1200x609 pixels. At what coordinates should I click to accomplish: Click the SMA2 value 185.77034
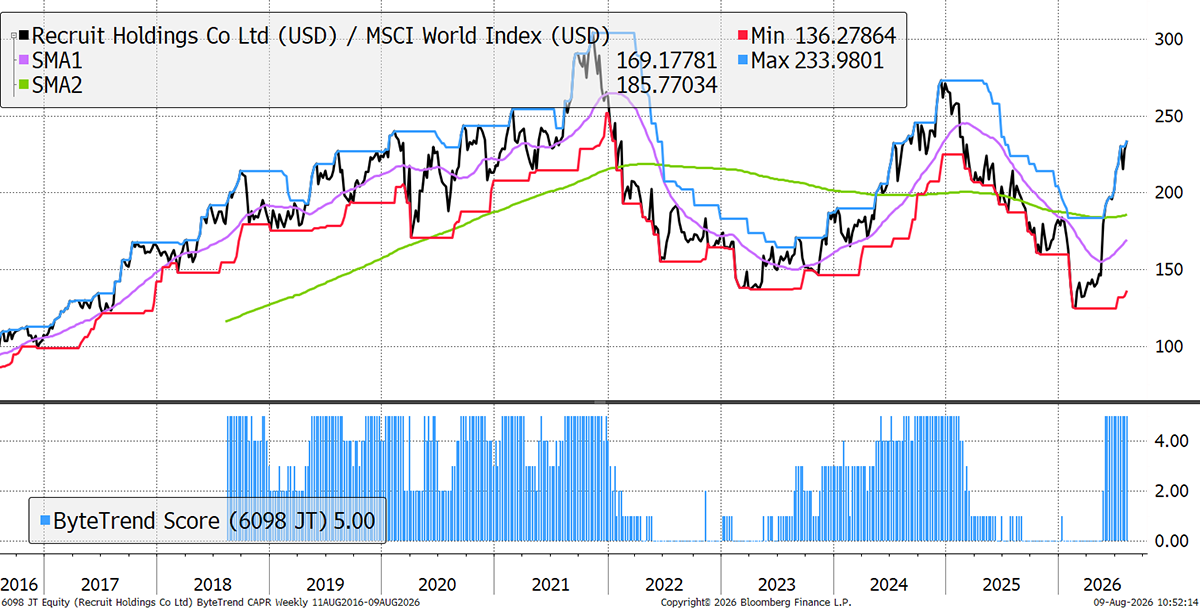[667, 87]
